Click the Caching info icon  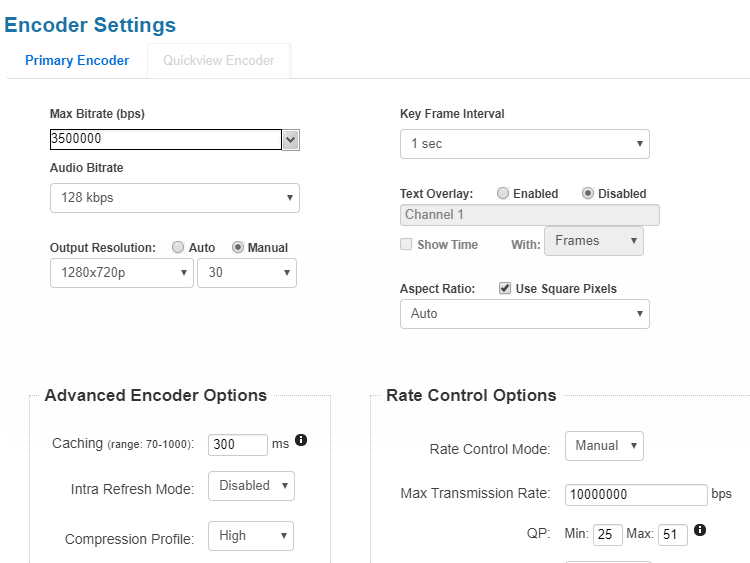coord(301,440)
